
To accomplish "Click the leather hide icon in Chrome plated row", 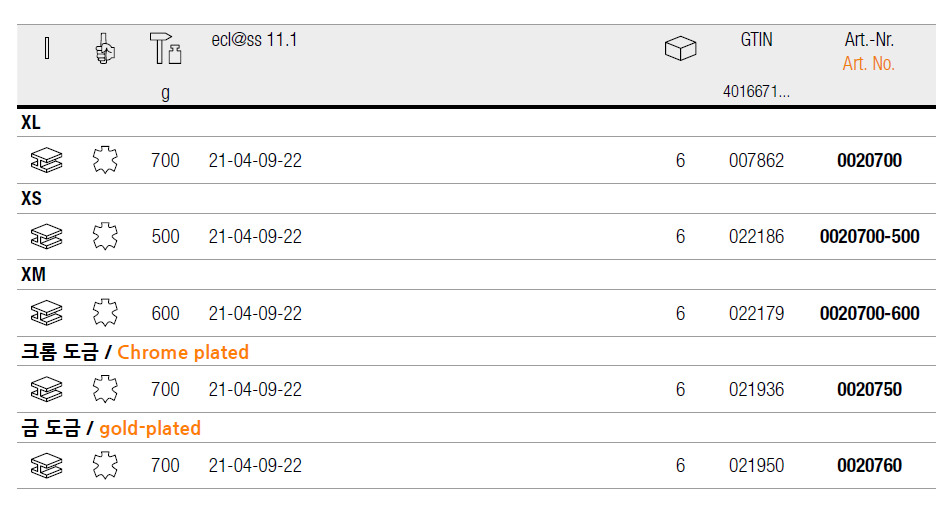I will click(105, 389).
